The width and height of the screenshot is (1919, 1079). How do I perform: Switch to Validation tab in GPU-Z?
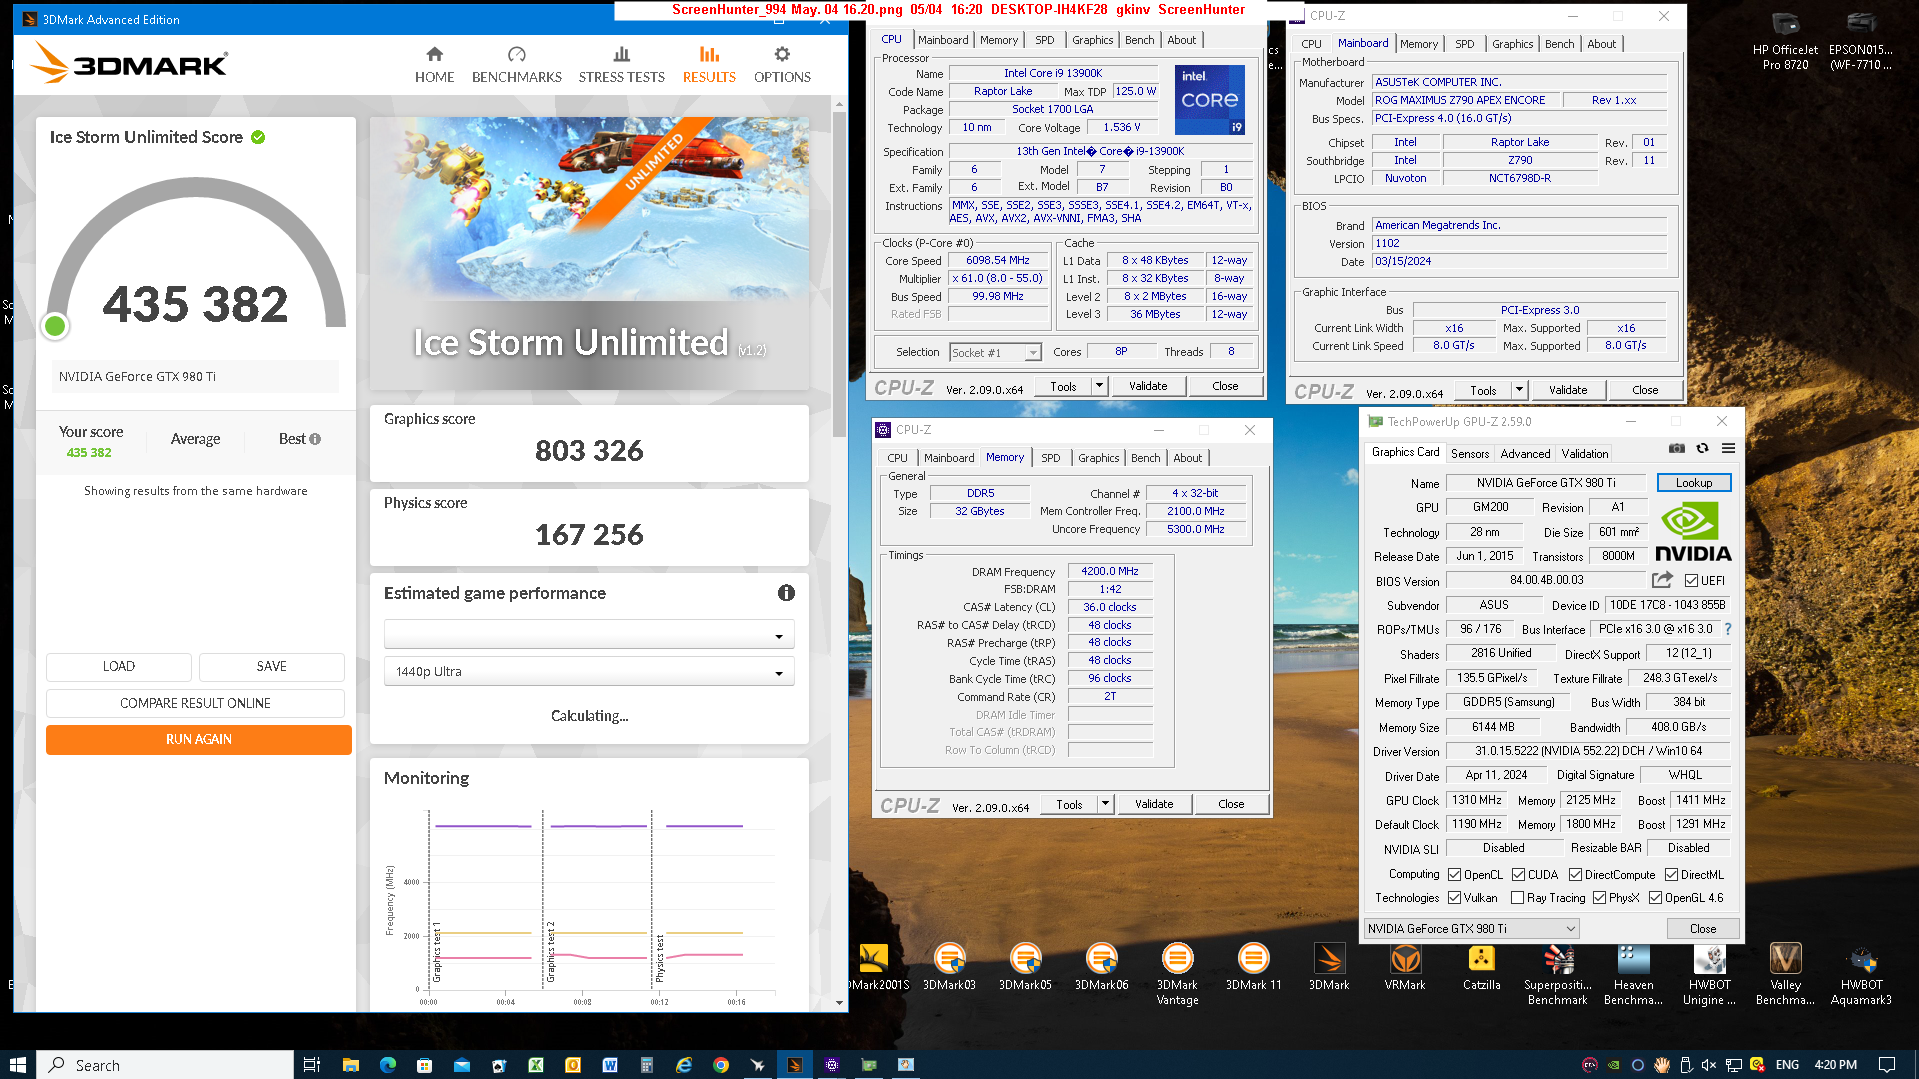point(1585,454)
